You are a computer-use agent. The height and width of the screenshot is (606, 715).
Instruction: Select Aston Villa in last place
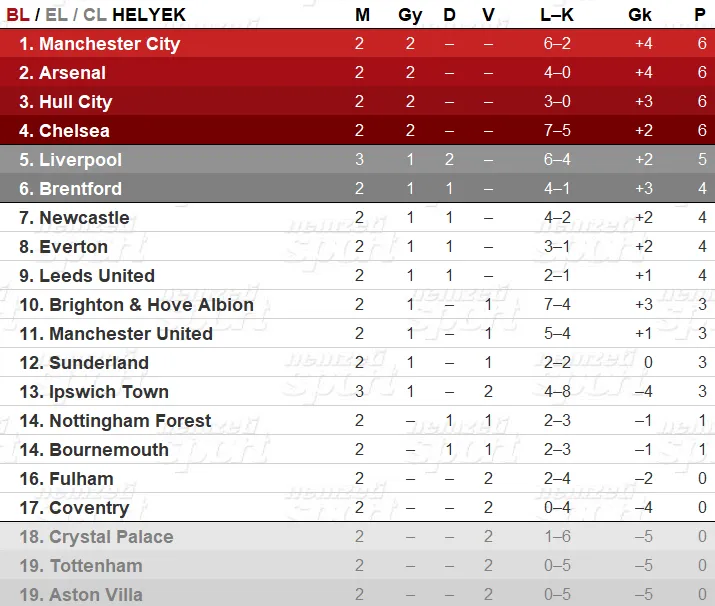[x=96, y=595]
